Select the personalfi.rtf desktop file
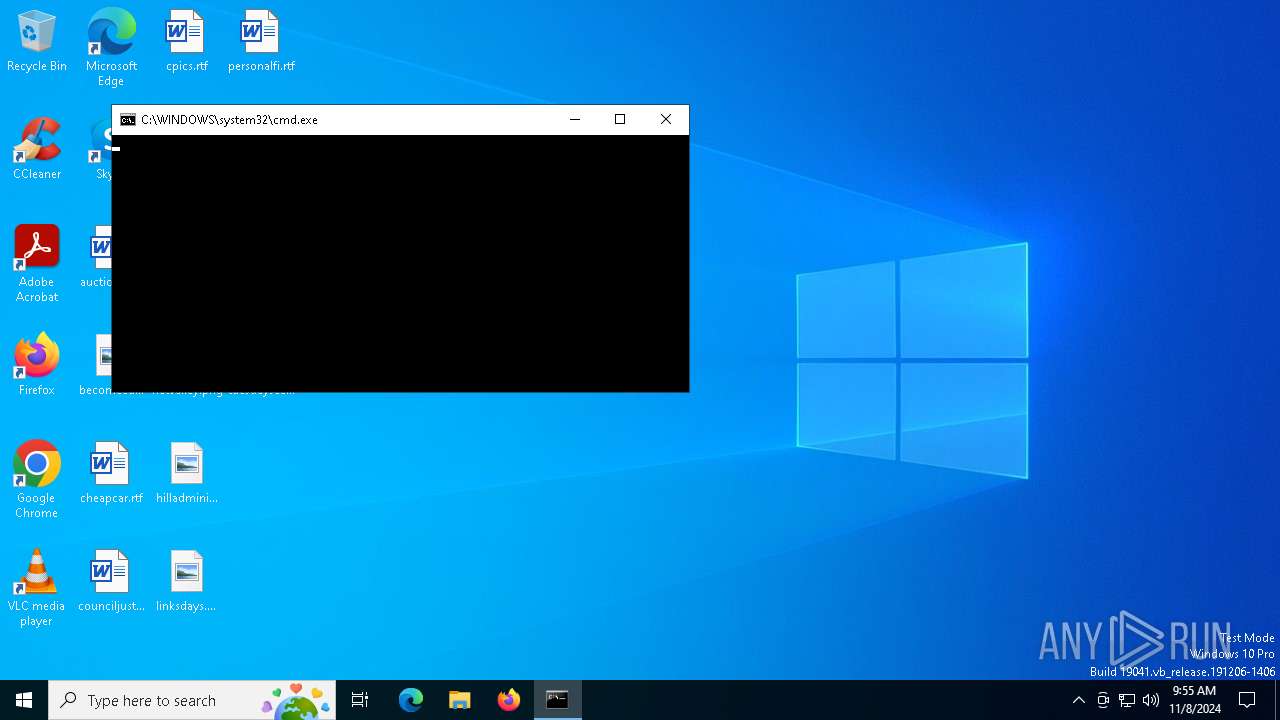The height and width of the screenshot is (720, 1280). (261, 41)
